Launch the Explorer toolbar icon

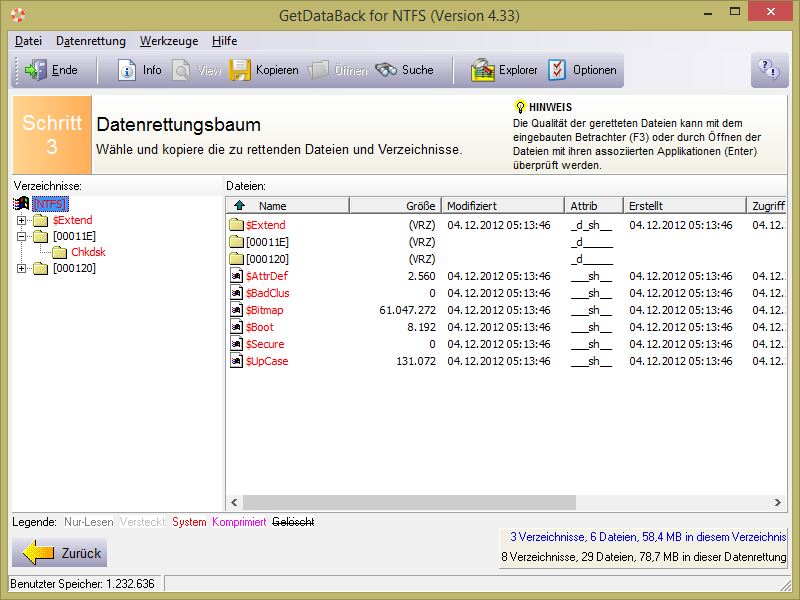(x=483, y=70)
